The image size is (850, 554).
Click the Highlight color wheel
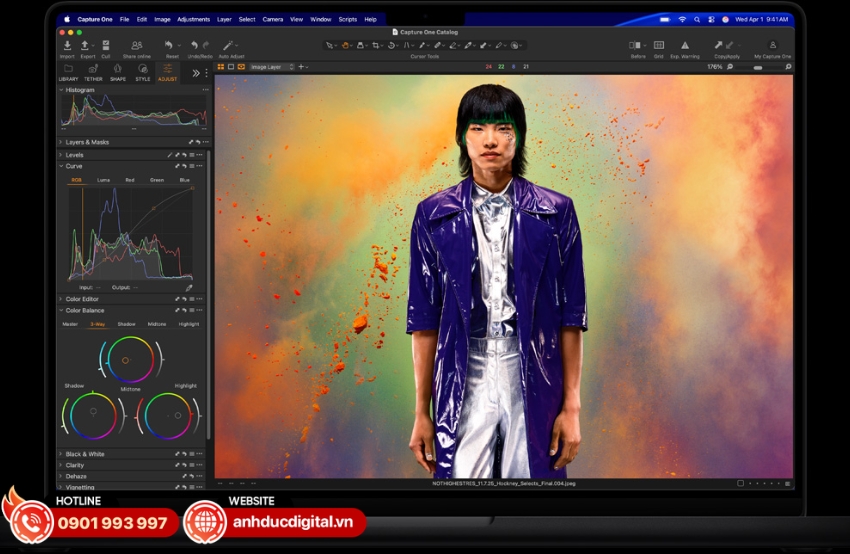click(168, 415)
